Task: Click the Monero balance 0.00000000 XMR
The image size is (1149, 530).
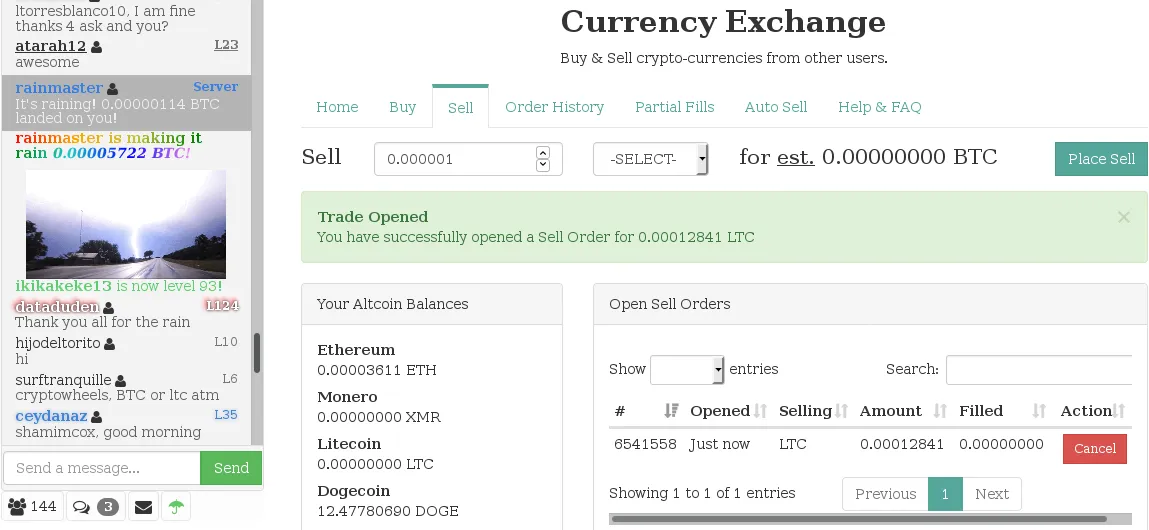Action: (x=379, y=417)
